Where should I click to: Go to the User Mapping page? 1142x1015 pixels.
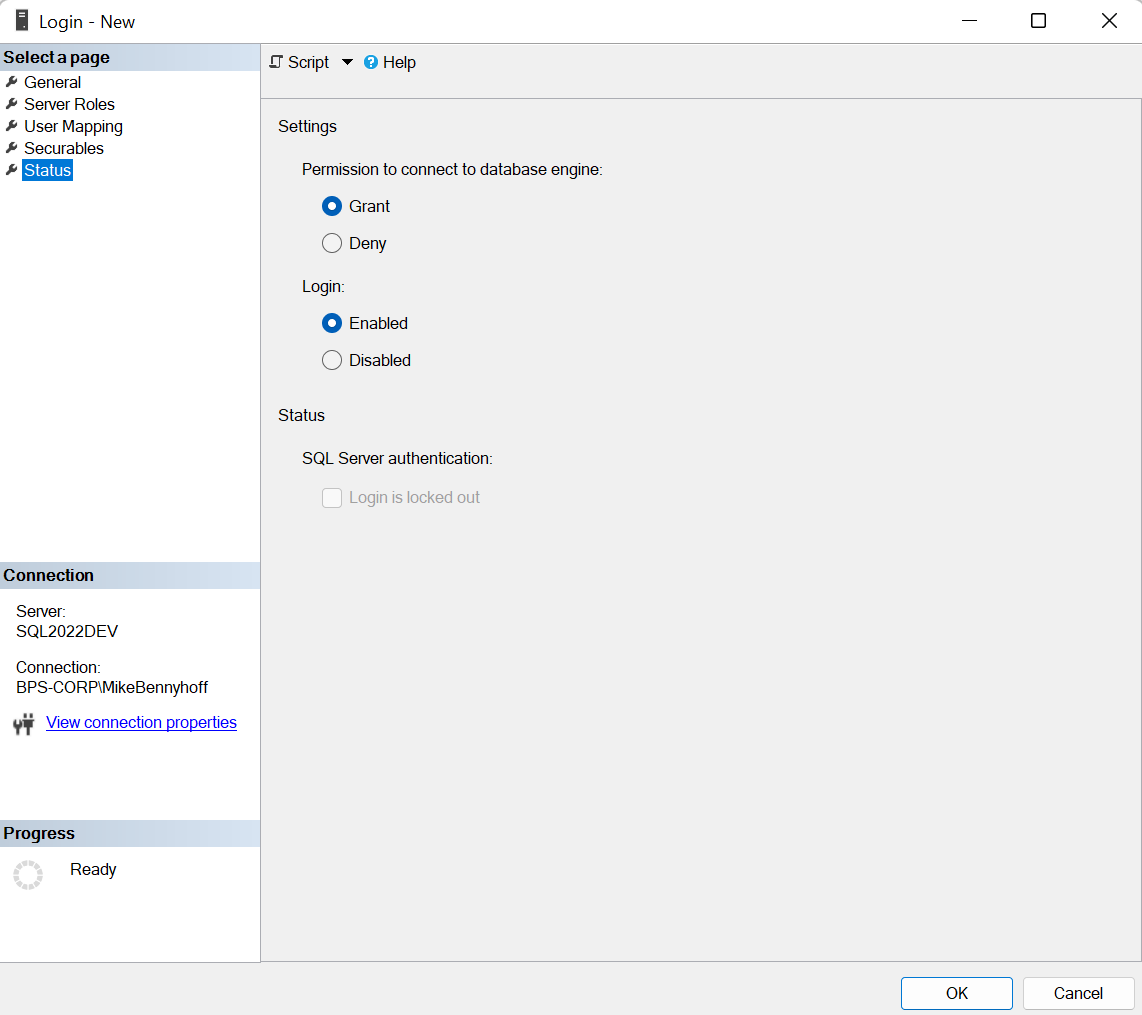pyautogui.click(x=74, y=126)
